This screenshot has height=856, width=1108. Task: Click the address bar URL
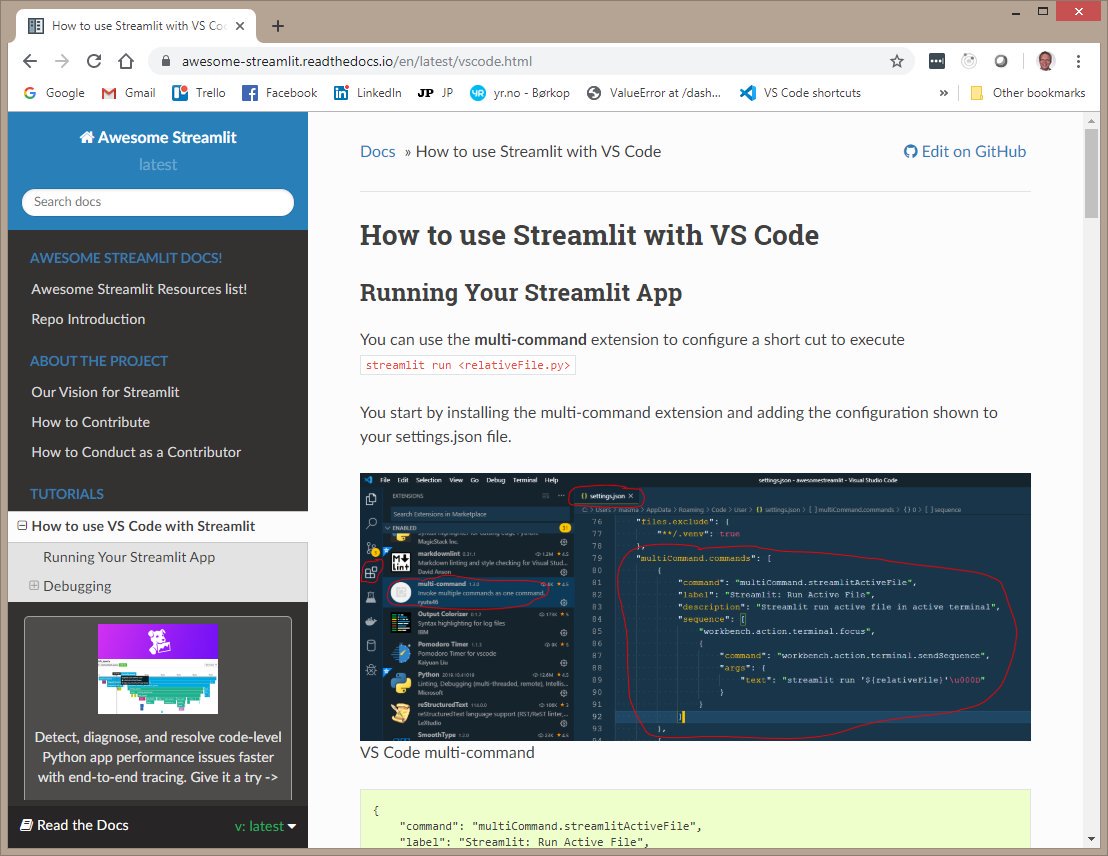(x=357, y=61)
